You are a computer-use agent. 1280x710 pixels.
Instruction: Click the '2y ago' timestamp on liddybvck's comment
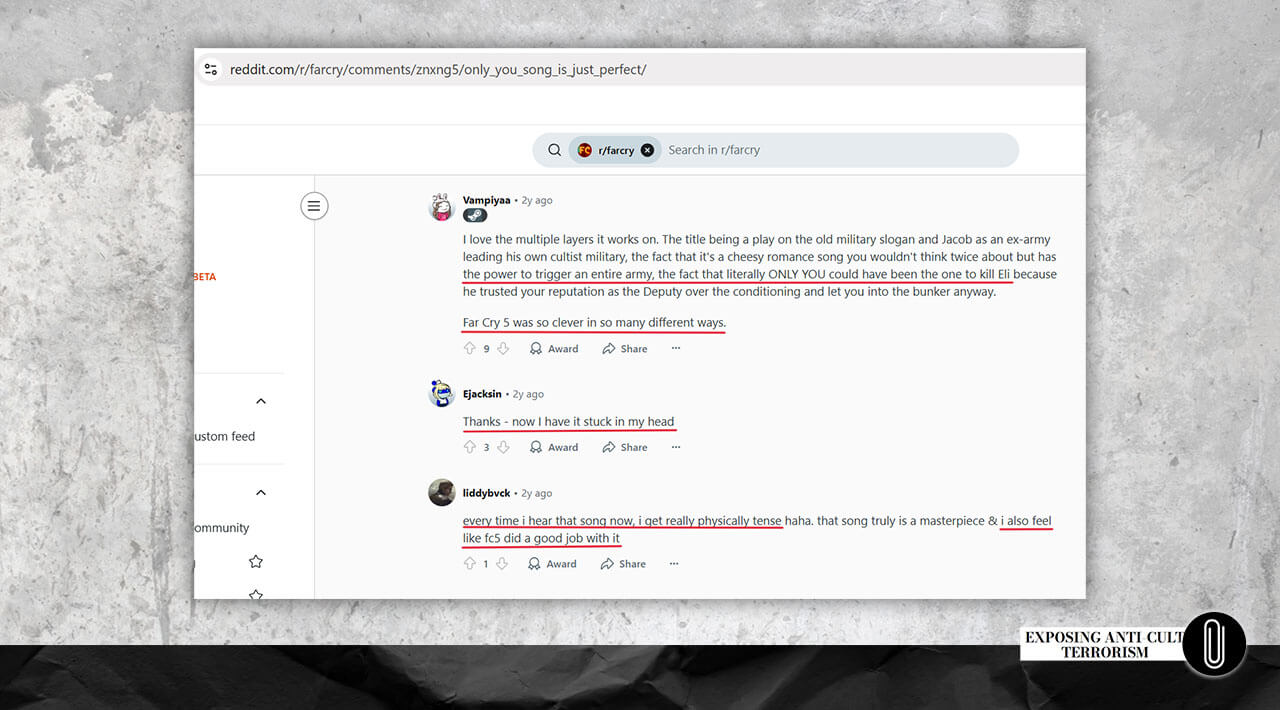(536, 493)
